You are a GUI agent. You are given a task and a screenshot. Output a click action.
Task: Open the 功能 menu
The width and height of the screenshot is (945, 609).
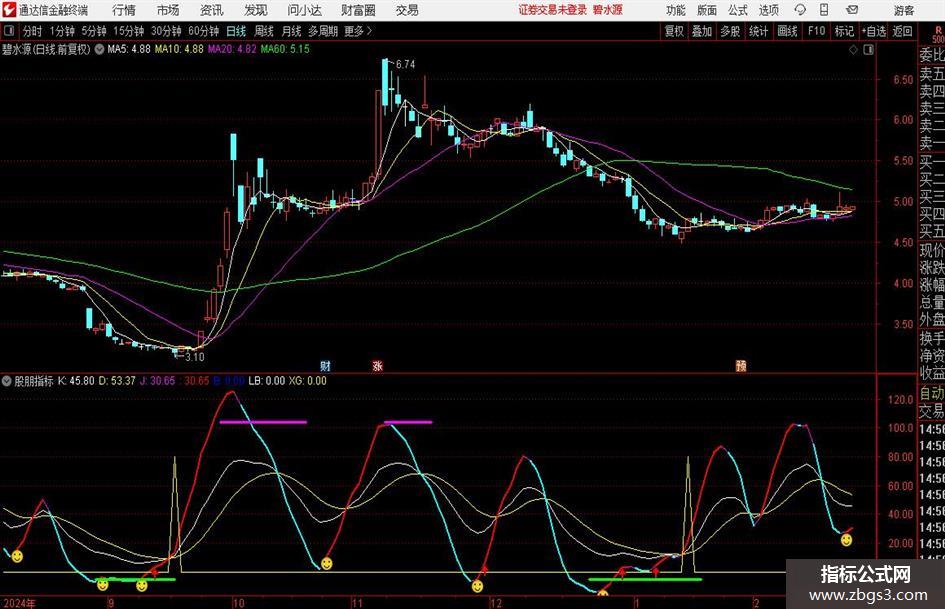676,10
